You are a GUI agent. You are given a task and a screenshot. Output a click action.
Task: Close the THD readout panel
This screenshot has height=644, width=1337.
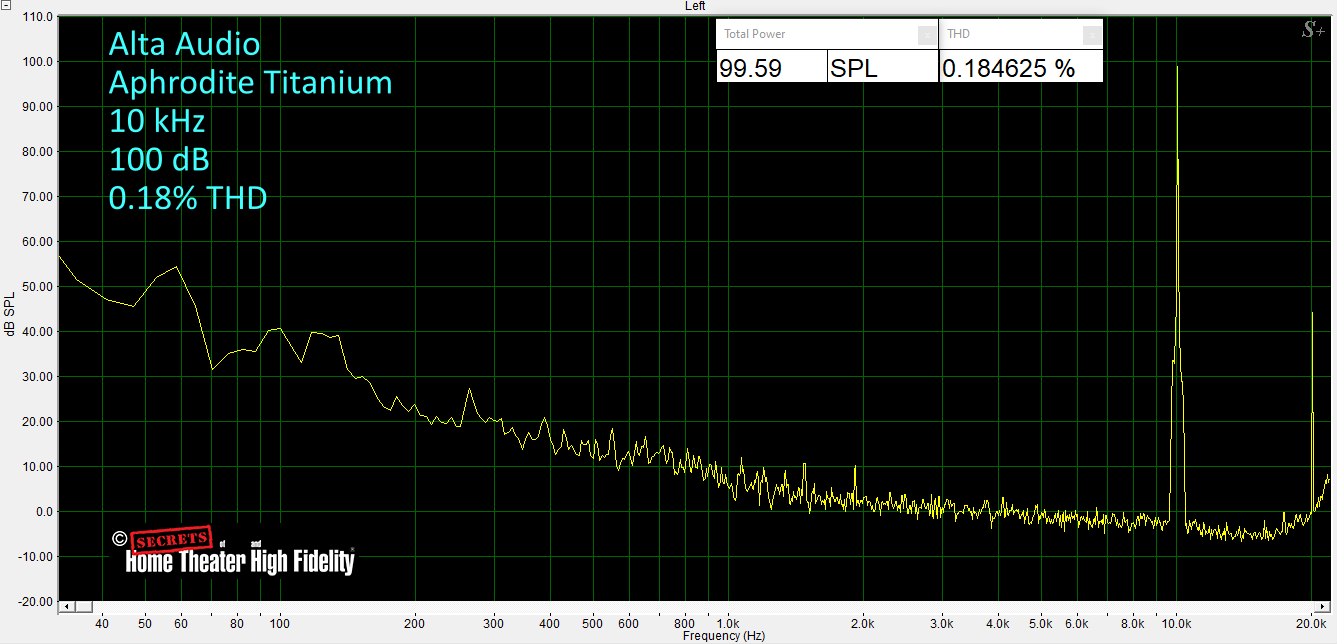(x=1092, y=35)
